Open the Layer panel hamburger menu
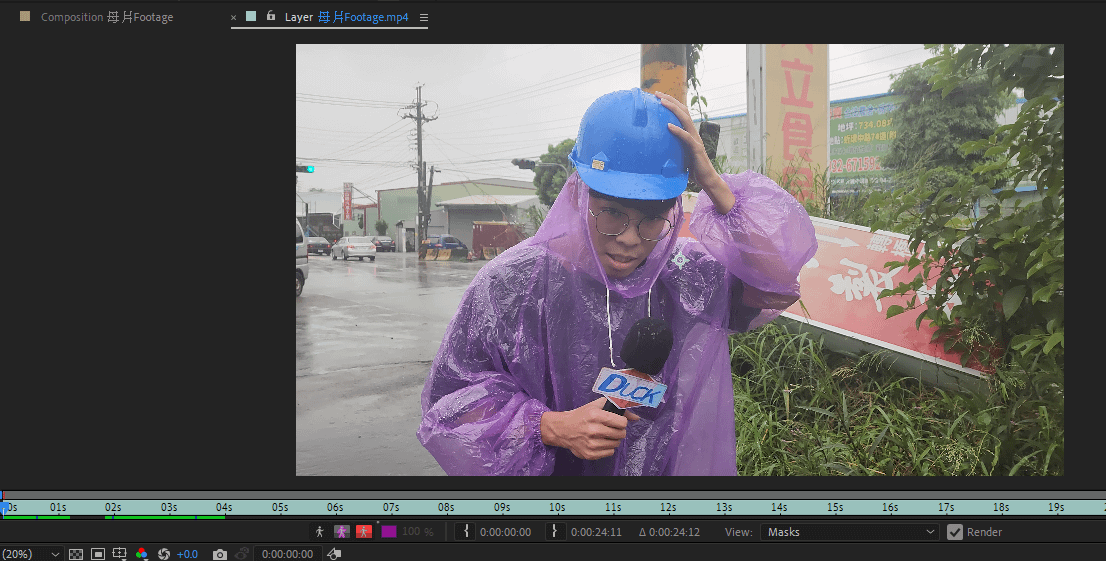 [x=424, y=17]
